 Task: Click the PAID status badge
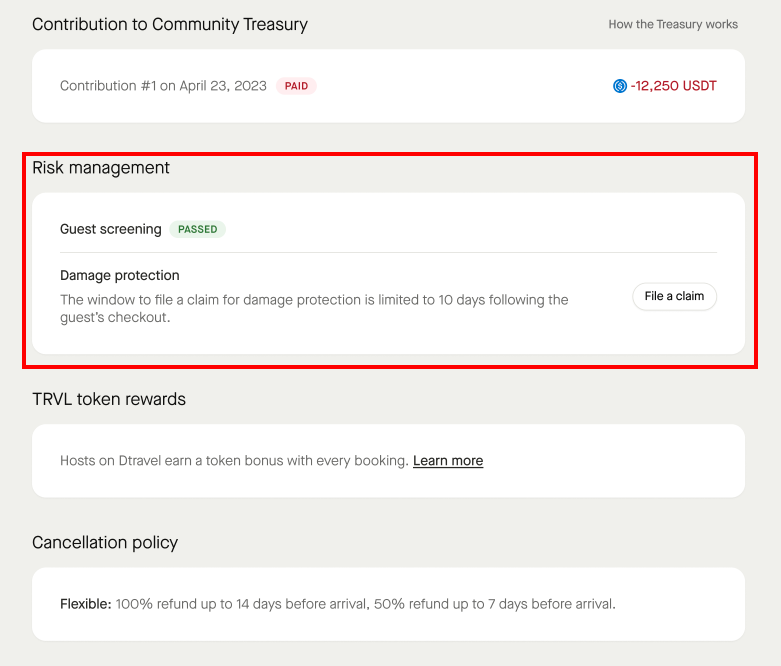296,86
